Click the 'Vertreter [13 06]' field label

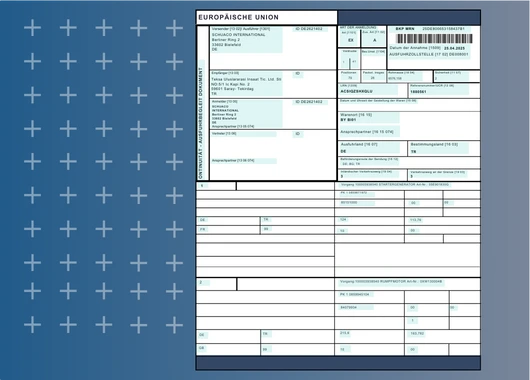coord(224,134)
